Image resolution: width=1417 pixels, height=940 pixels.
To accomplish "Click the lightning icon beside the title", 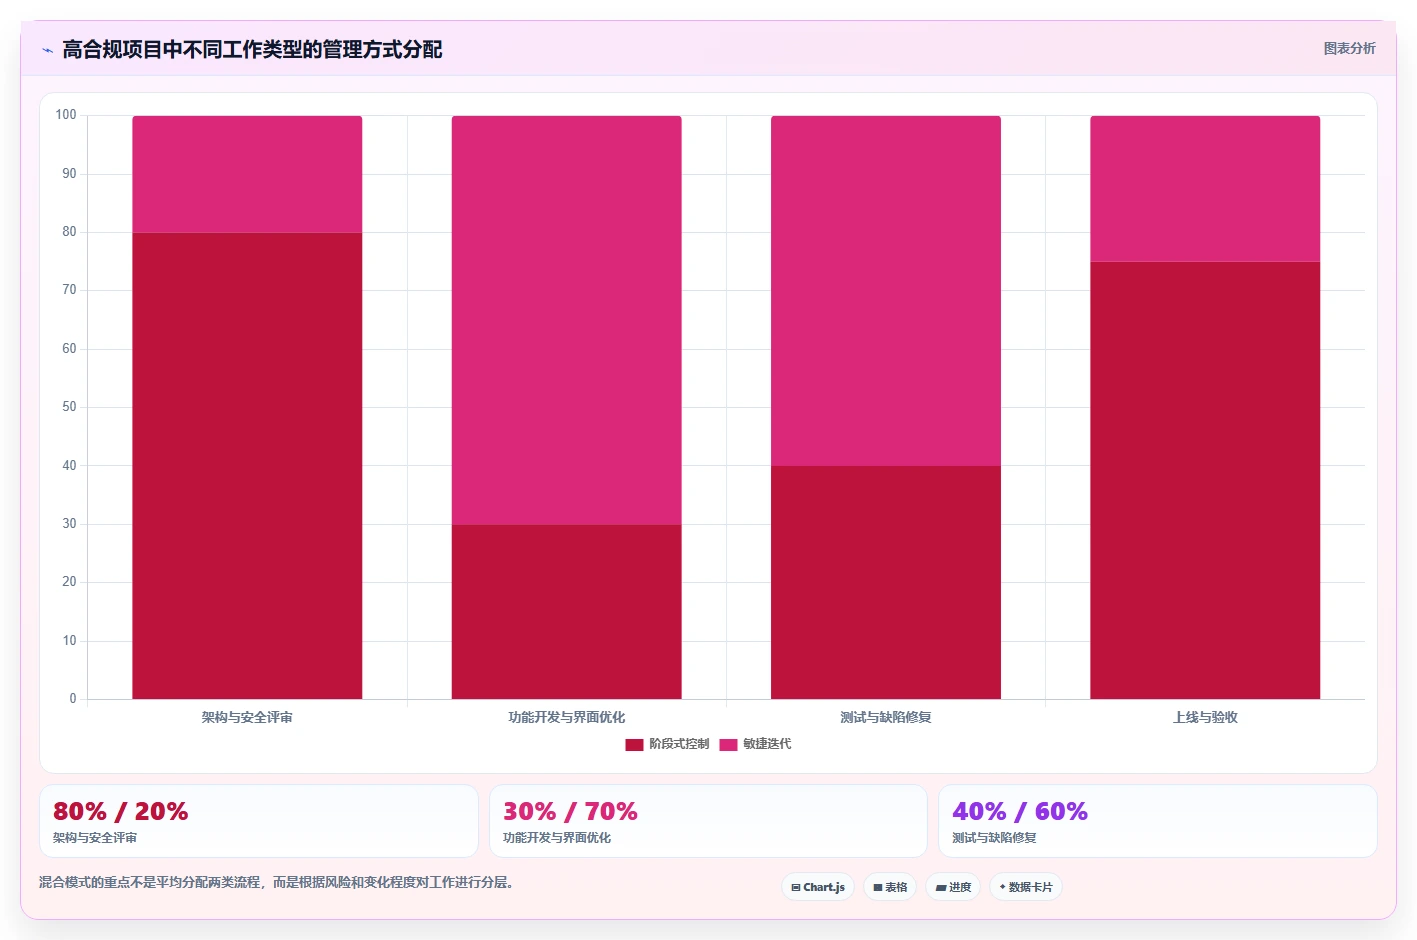I will 47,50.
